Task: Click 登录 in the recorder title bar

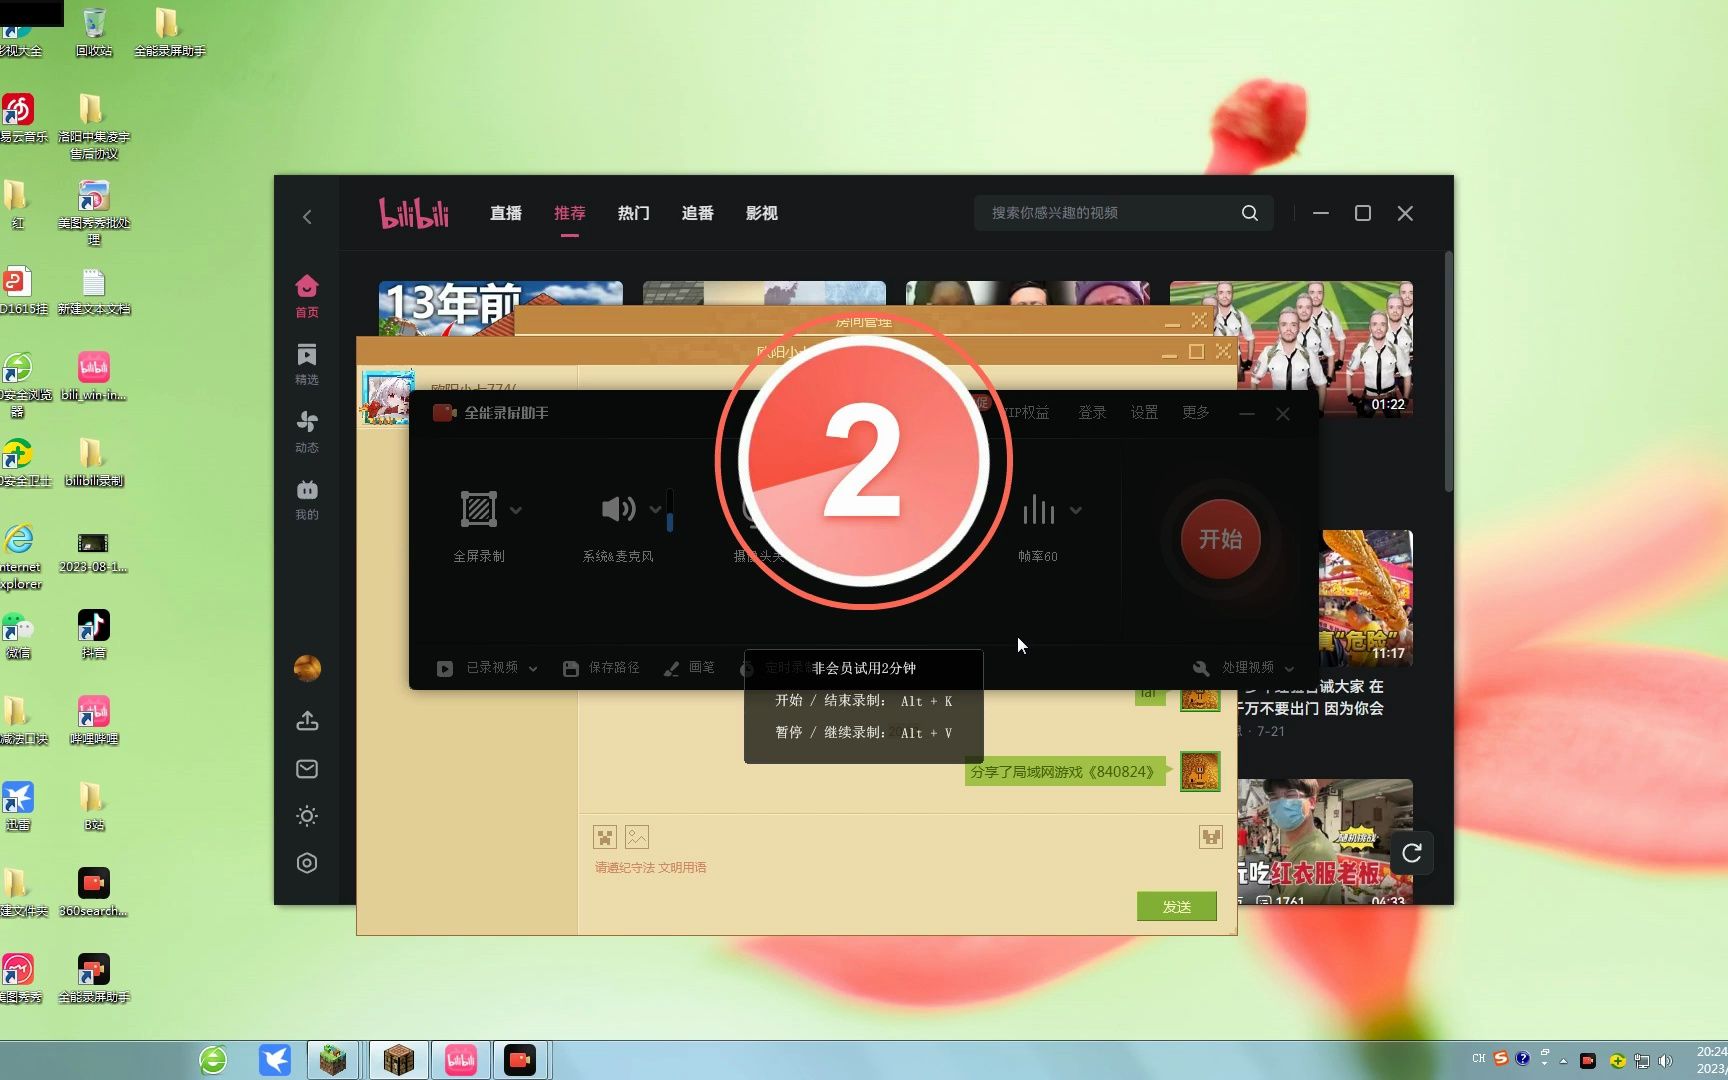Action: click(x=1092, y=413)
